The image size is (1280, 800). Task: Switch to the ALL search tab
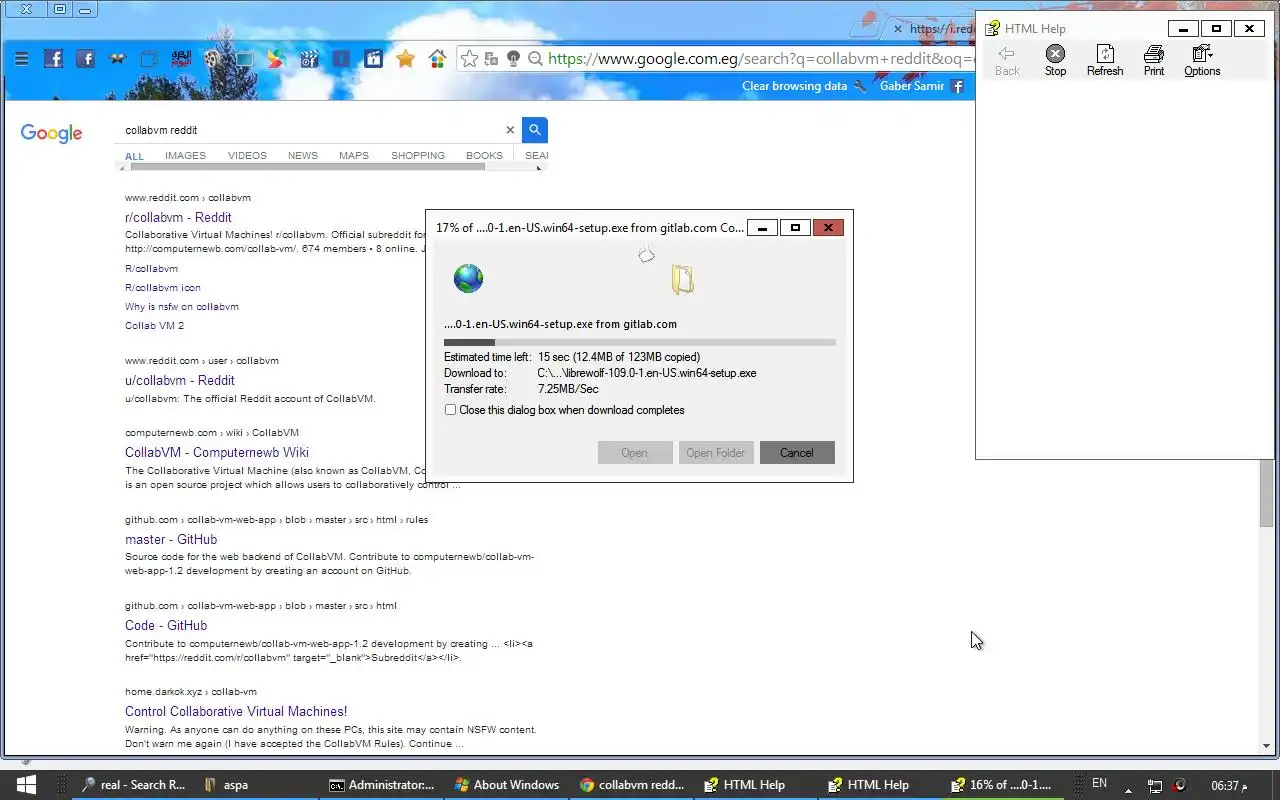point(134,156)
